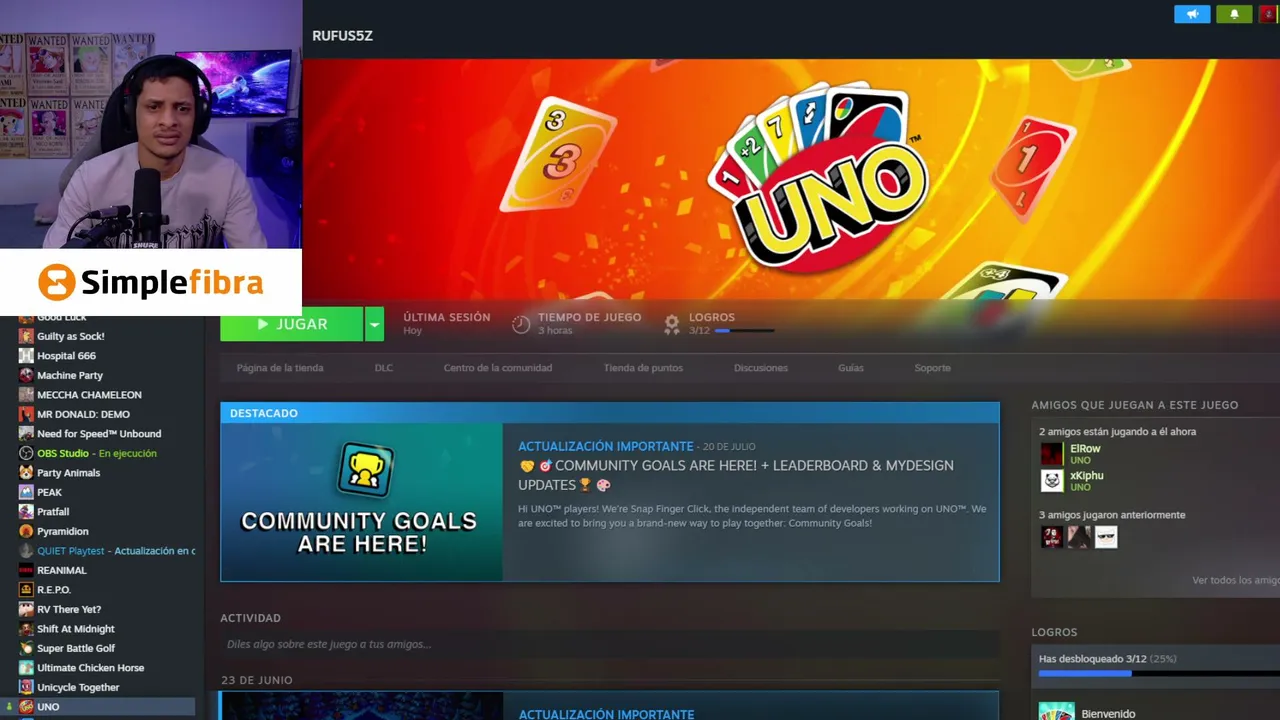Open the Community Goals Are Here thumbnail
The height and width of the screenshot is (720, 1280).
361,502
